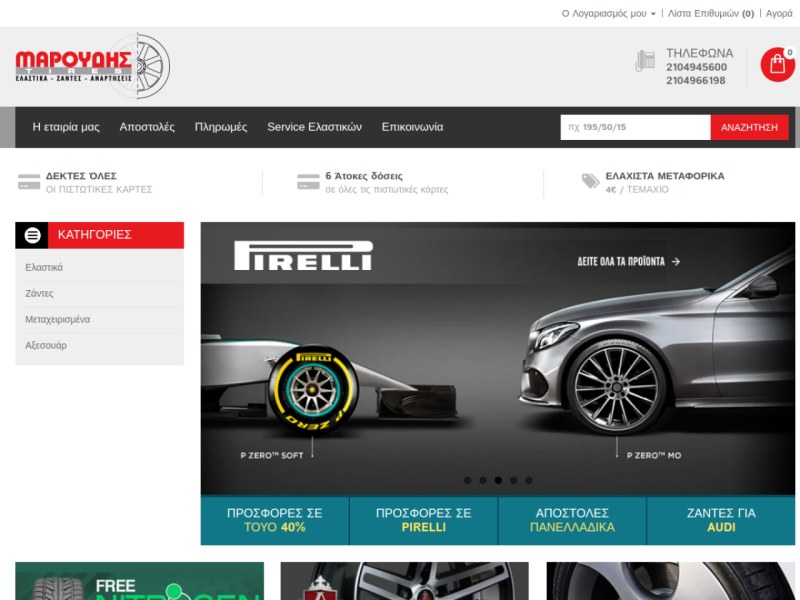The height and width of the screenshot is (600, 800).
Task: Click ΔΕΙΤΕ ΟΛΑ ΤΑ ΠΡΟΪΟΝΤΑ on banner
Action: coord(621,261)
